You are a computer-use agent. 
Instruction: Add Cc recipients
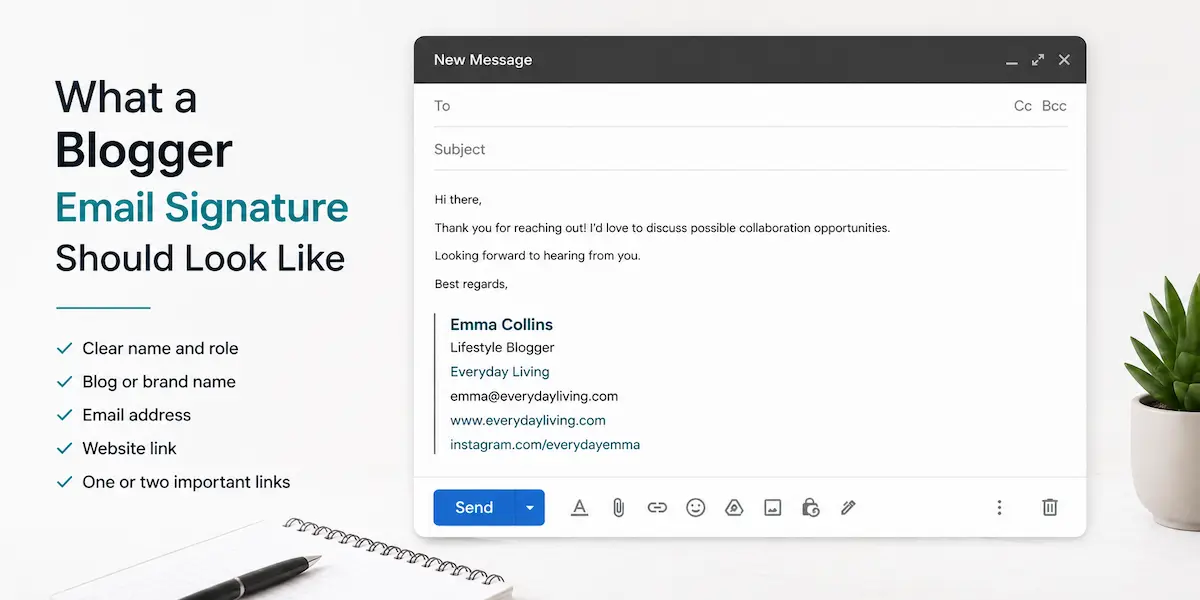(x=1023, y=106)
